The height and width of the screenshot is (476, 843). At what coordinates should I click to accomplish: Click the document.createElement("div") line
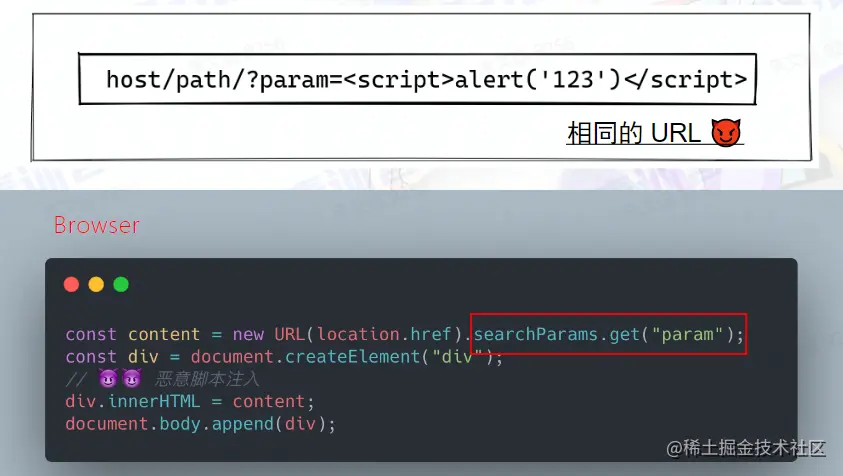point(284,357)
